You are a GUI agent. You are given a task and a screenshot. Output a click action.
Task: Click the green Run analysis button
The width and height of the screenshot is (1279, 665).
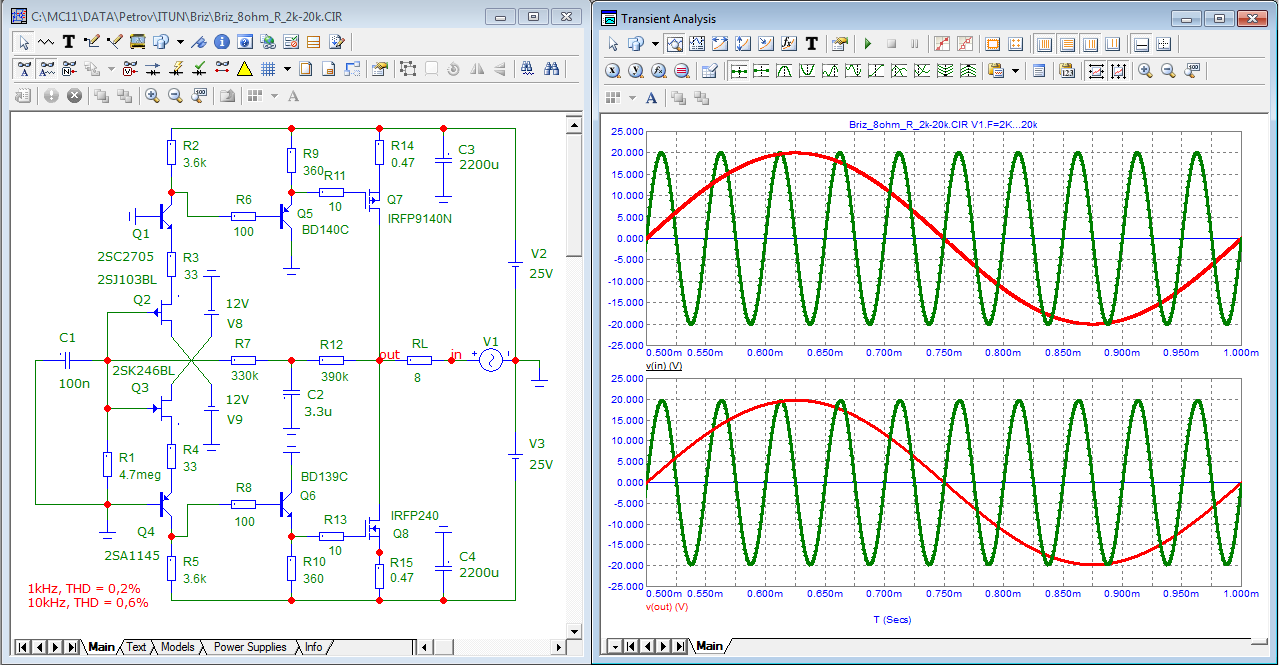pos(867,44)
